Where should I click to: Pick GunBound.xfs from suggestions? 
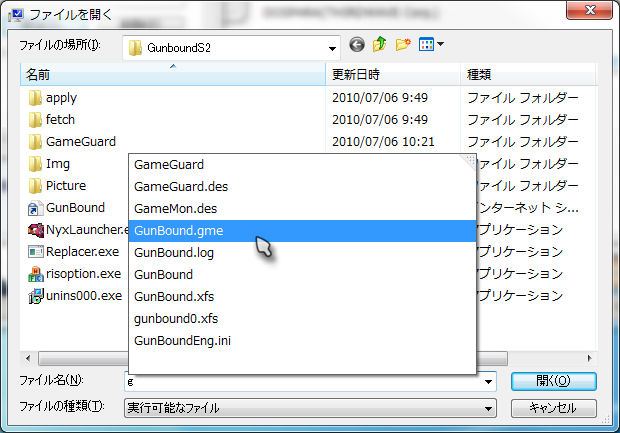pyautogui.click(x=302, y=297)
